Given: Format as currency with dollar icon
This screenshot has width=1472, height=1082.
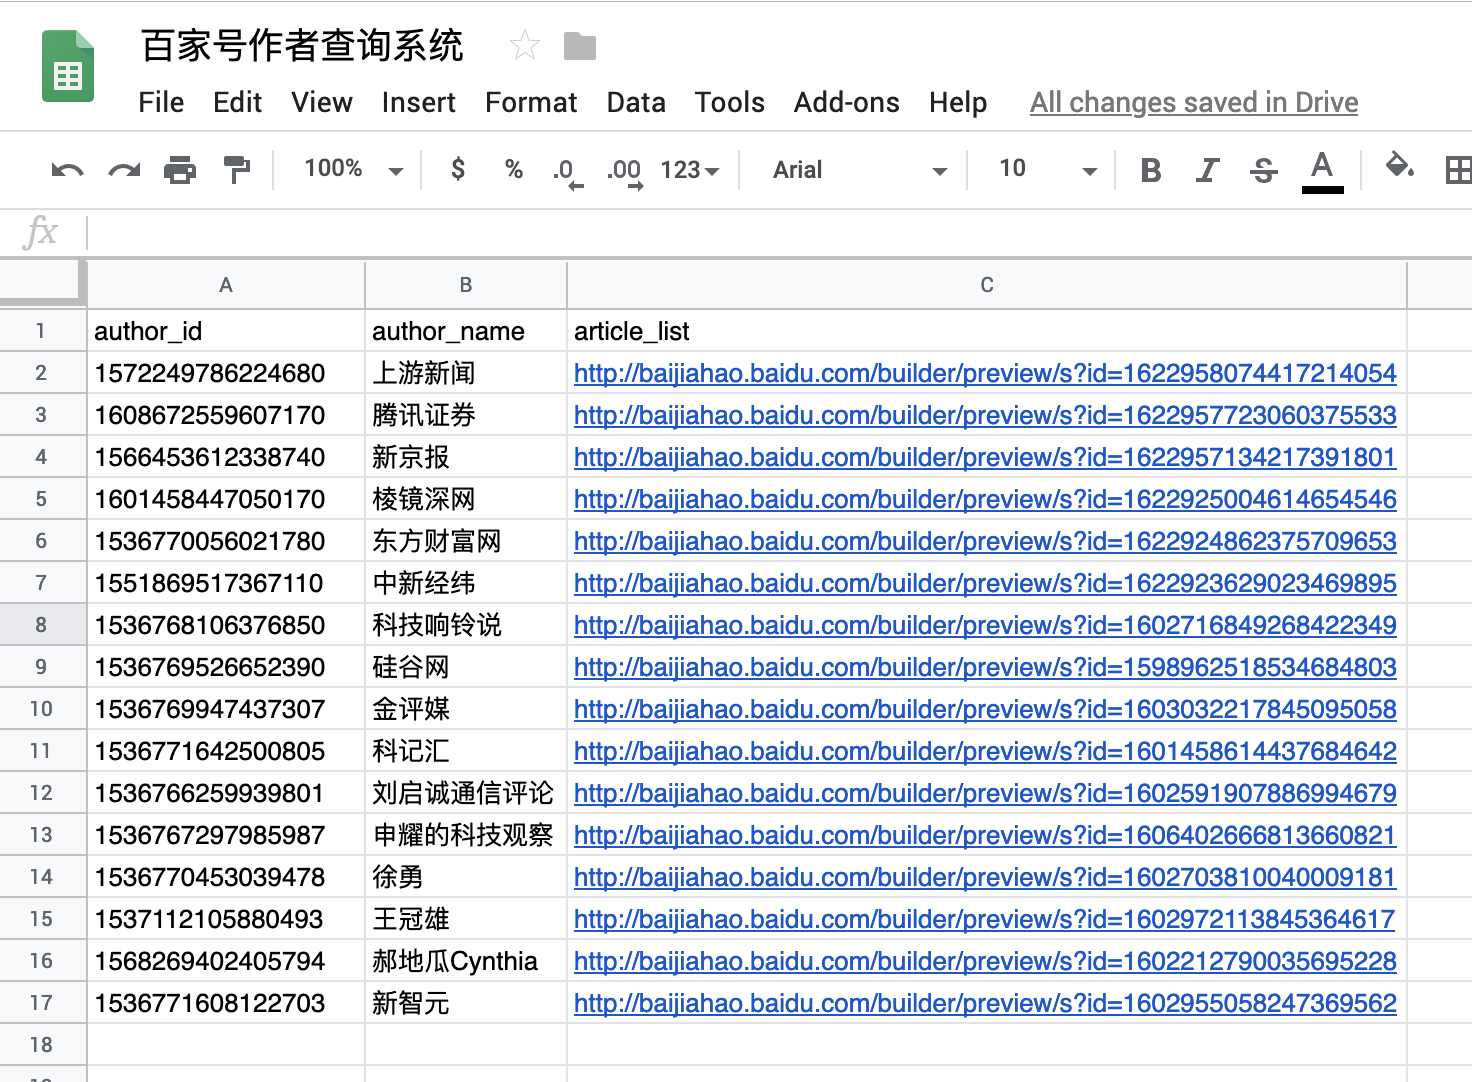Looking at the screenshot, I should (x=458, y=169).
